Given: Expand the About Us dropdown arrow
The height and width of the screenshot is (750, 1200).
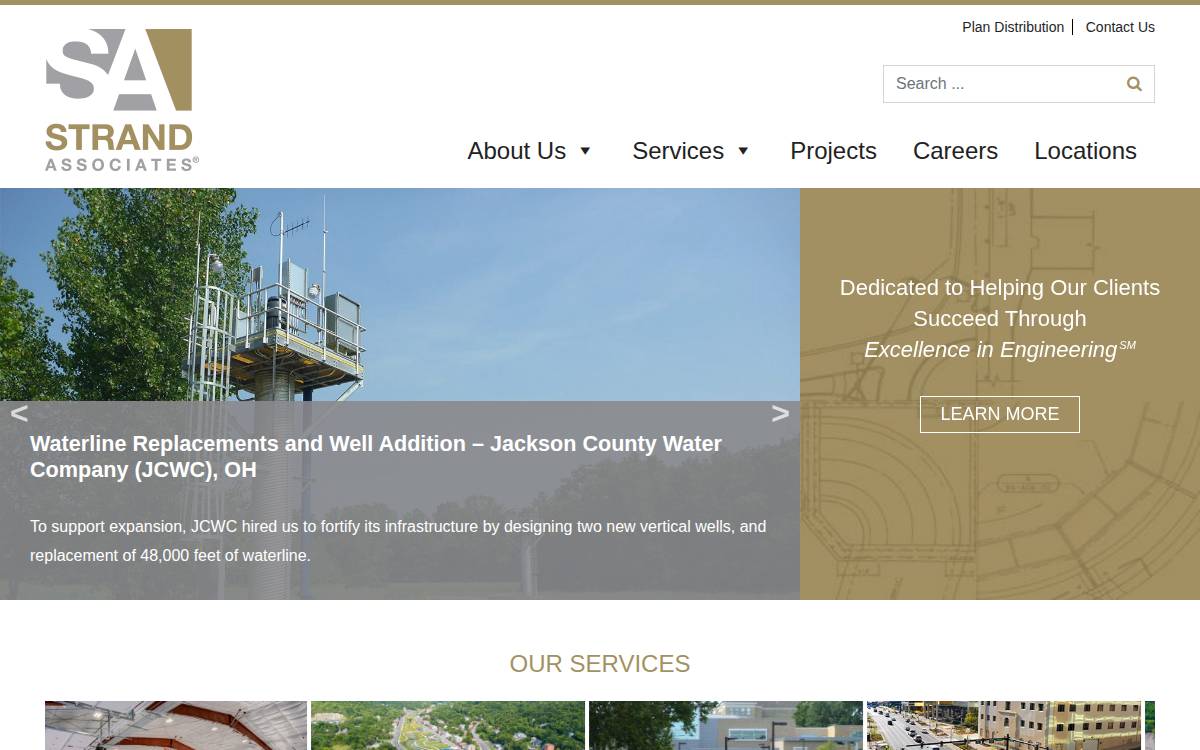Looking at the screenshot, I should (585, 151).
